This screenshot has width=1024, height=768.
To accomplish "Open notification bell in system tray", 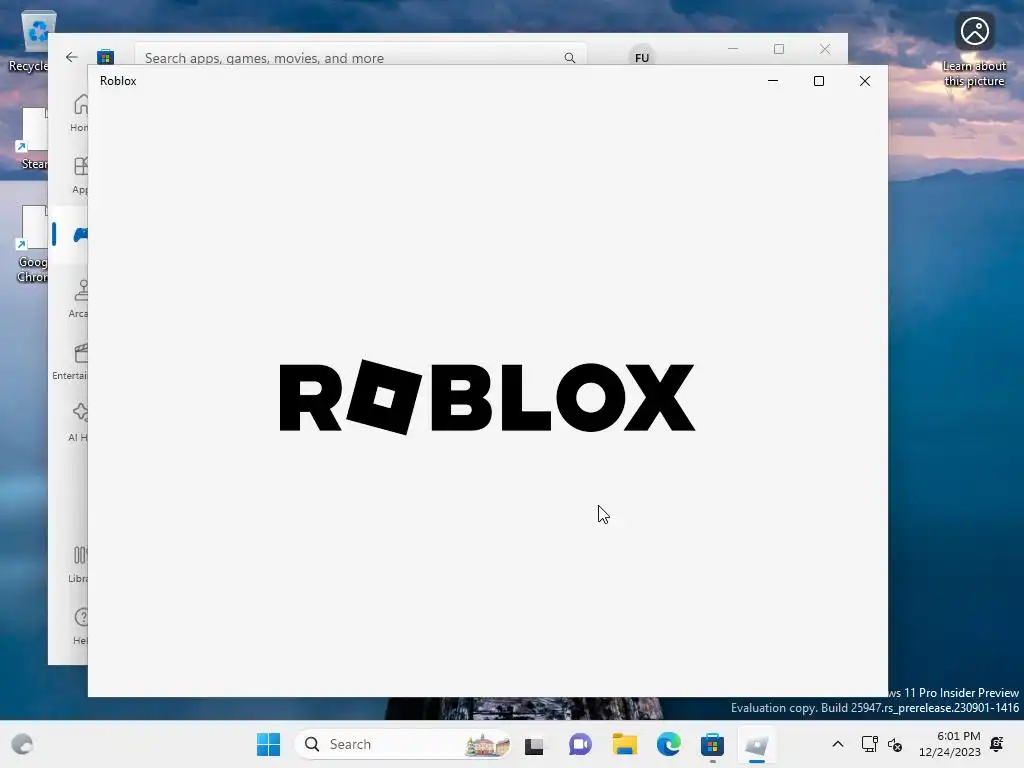I will 997,744.
